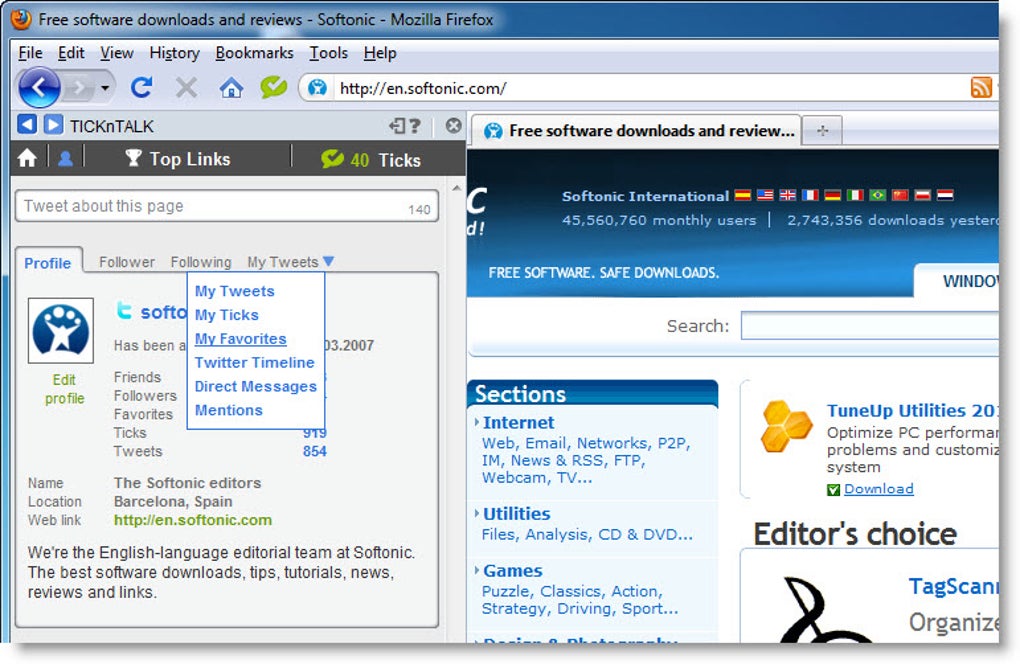Toggle the My Tweets dropdown arrow
Viewport: 1020px width, 664px height.
[328, 261]
